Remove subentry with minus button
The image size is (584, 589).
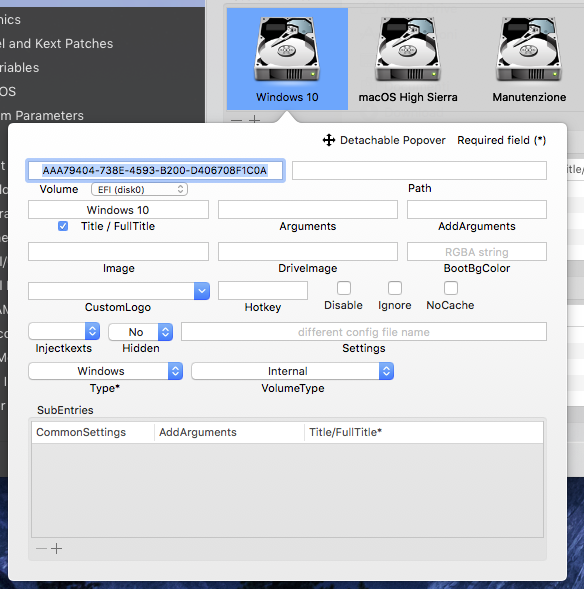[x=41, y=548]
